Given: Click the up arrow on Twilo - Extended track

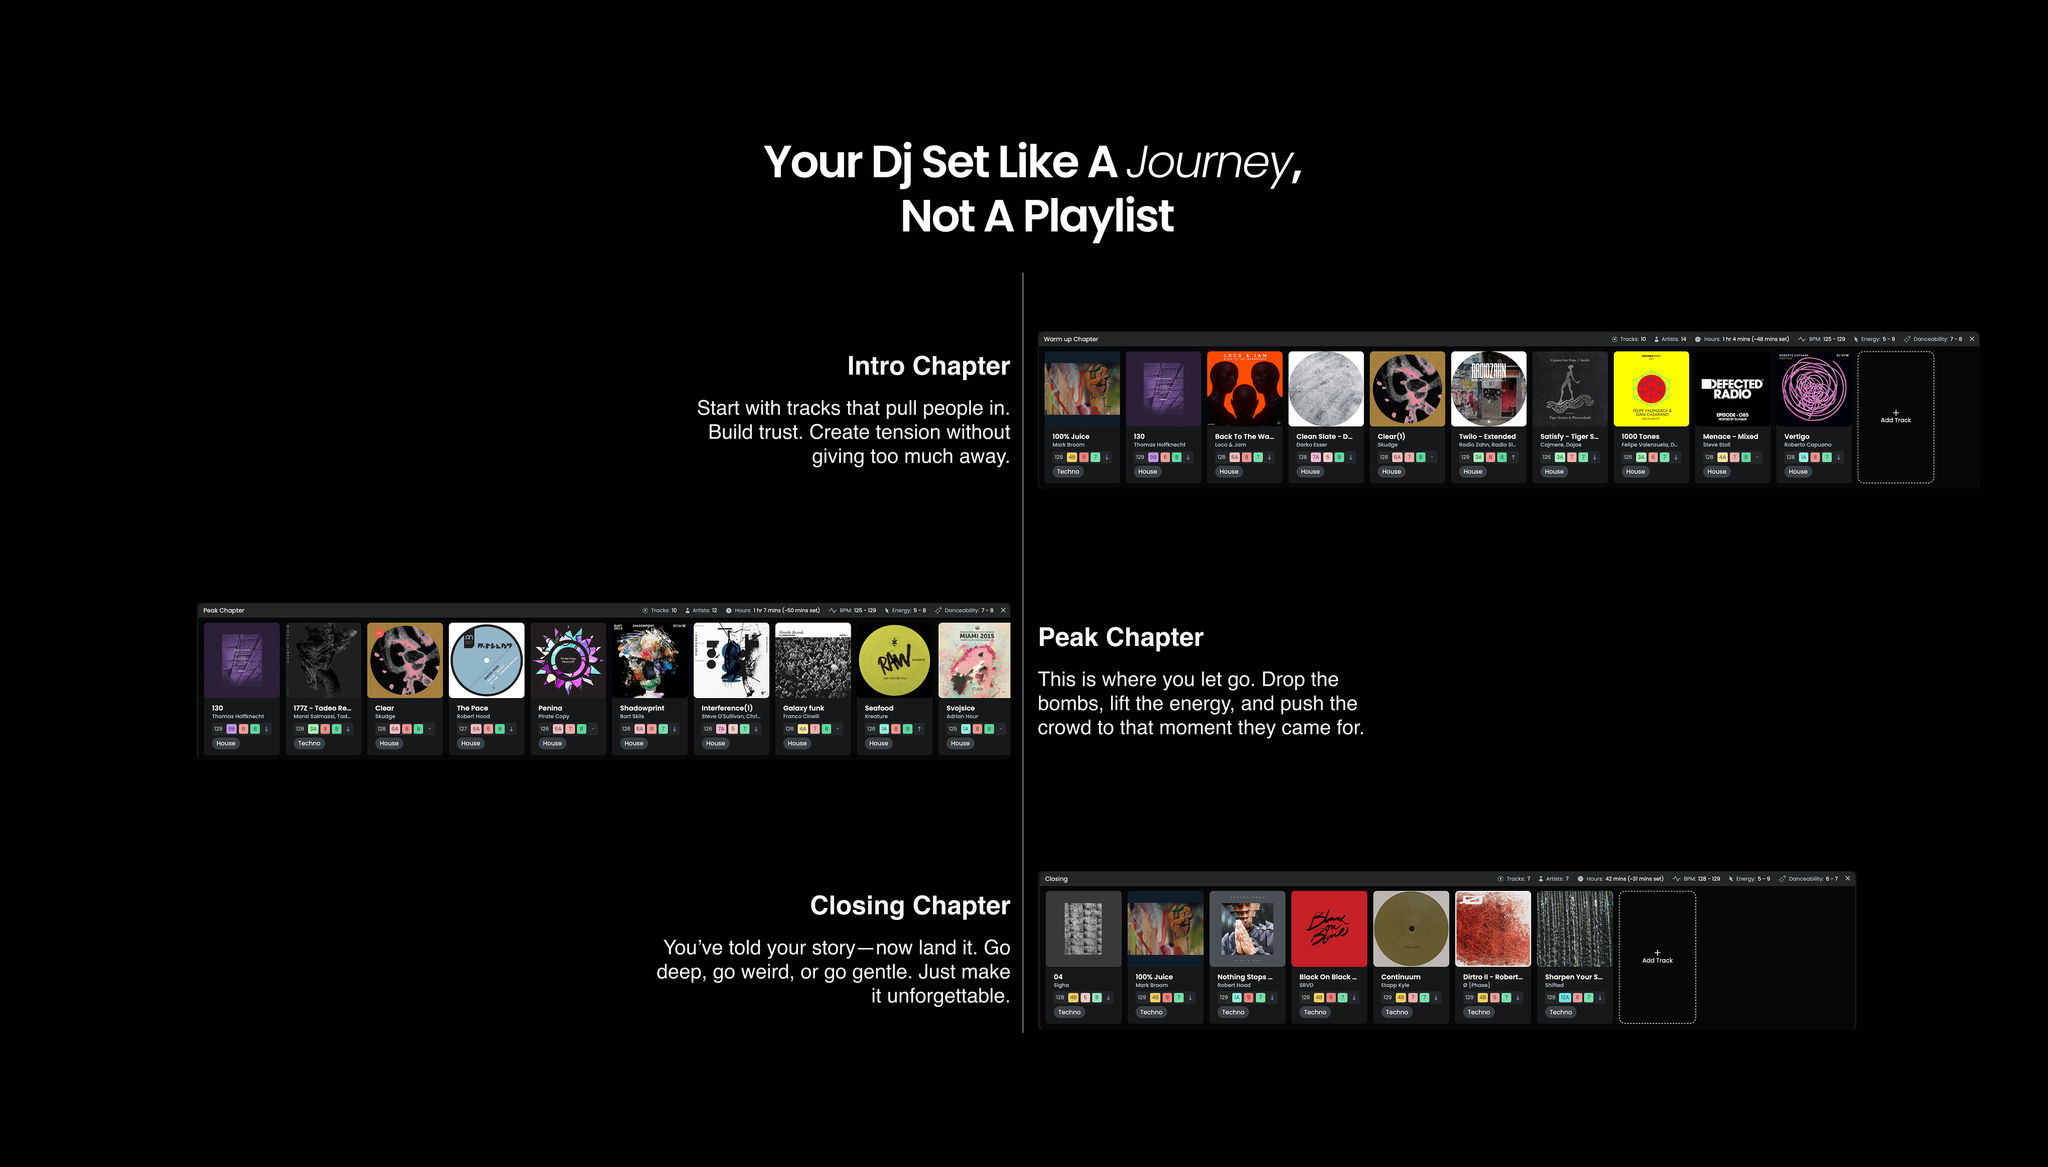Looking at the screenshot, I should click(1513, 457).
